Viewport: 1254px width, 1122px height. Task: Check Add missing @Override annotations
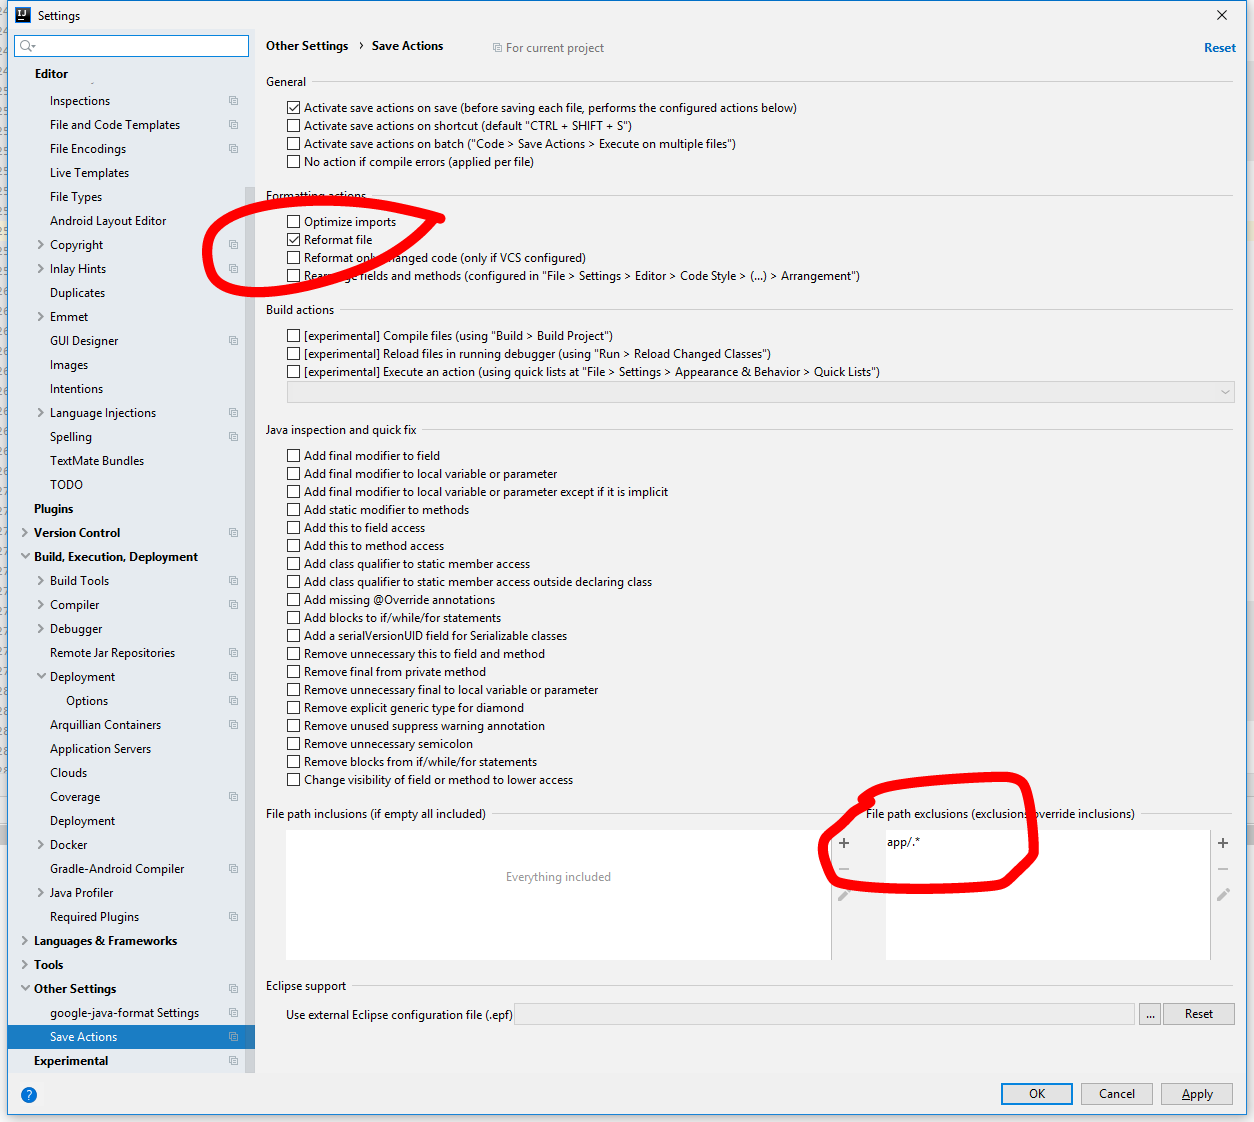tap(294, 599)
